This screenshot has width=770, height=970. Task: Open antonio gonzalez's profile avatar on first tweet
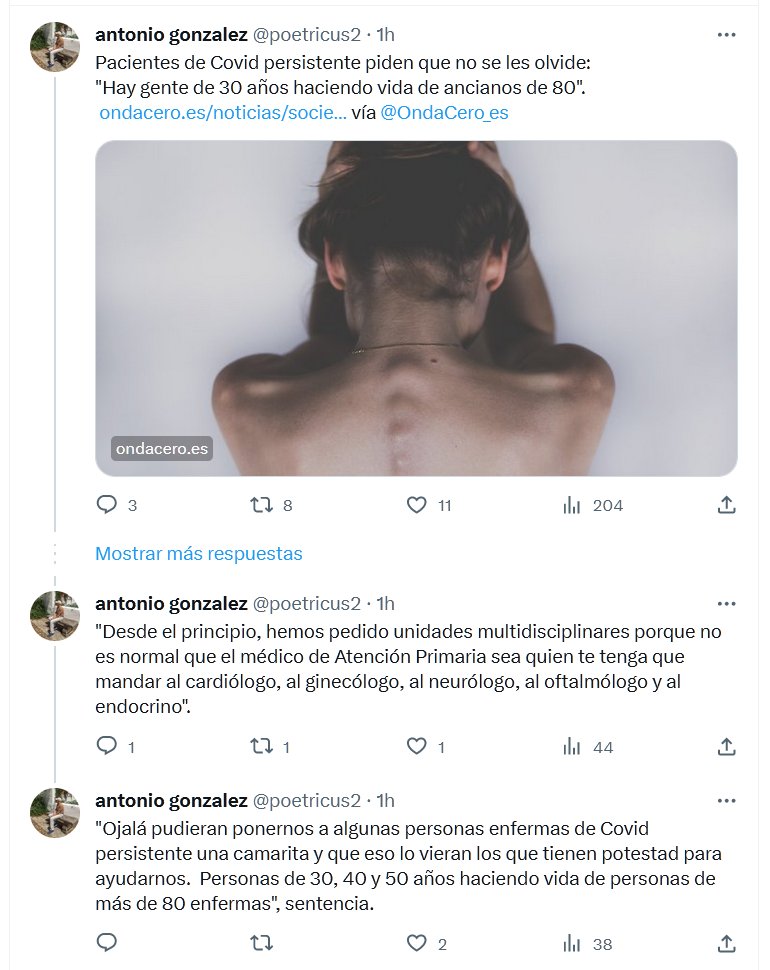click(55, 46)
